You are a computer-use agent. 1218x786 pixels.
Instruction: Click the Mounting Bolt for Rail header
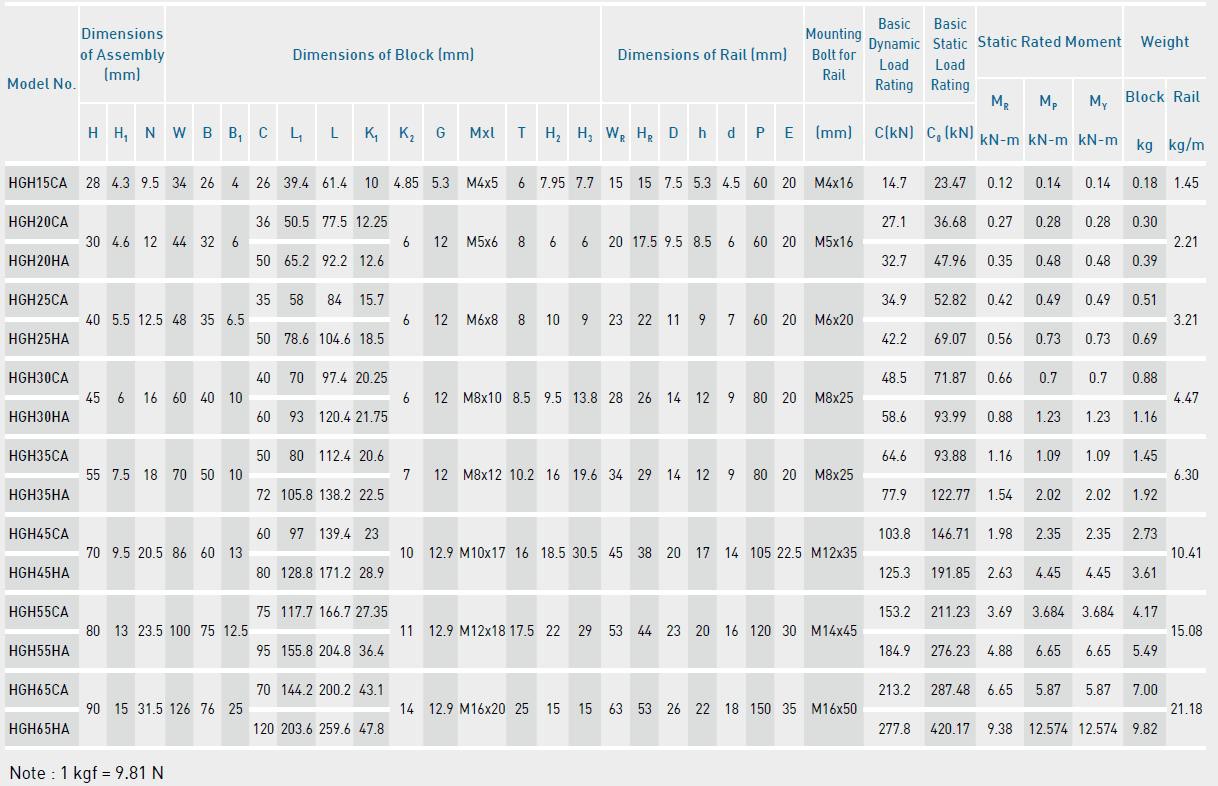point(833,54)
